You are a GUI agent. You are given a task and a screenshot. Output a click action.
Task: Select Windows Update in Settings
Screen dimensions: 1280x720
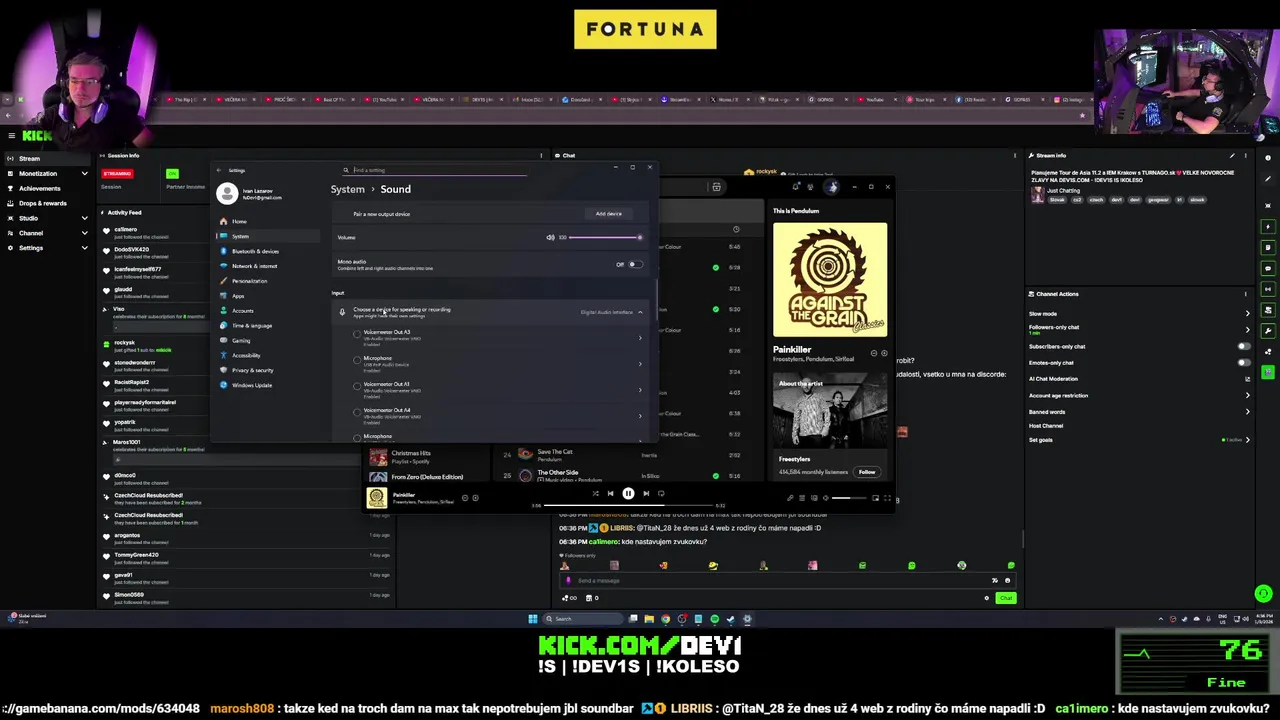click(x=268, y=385)
